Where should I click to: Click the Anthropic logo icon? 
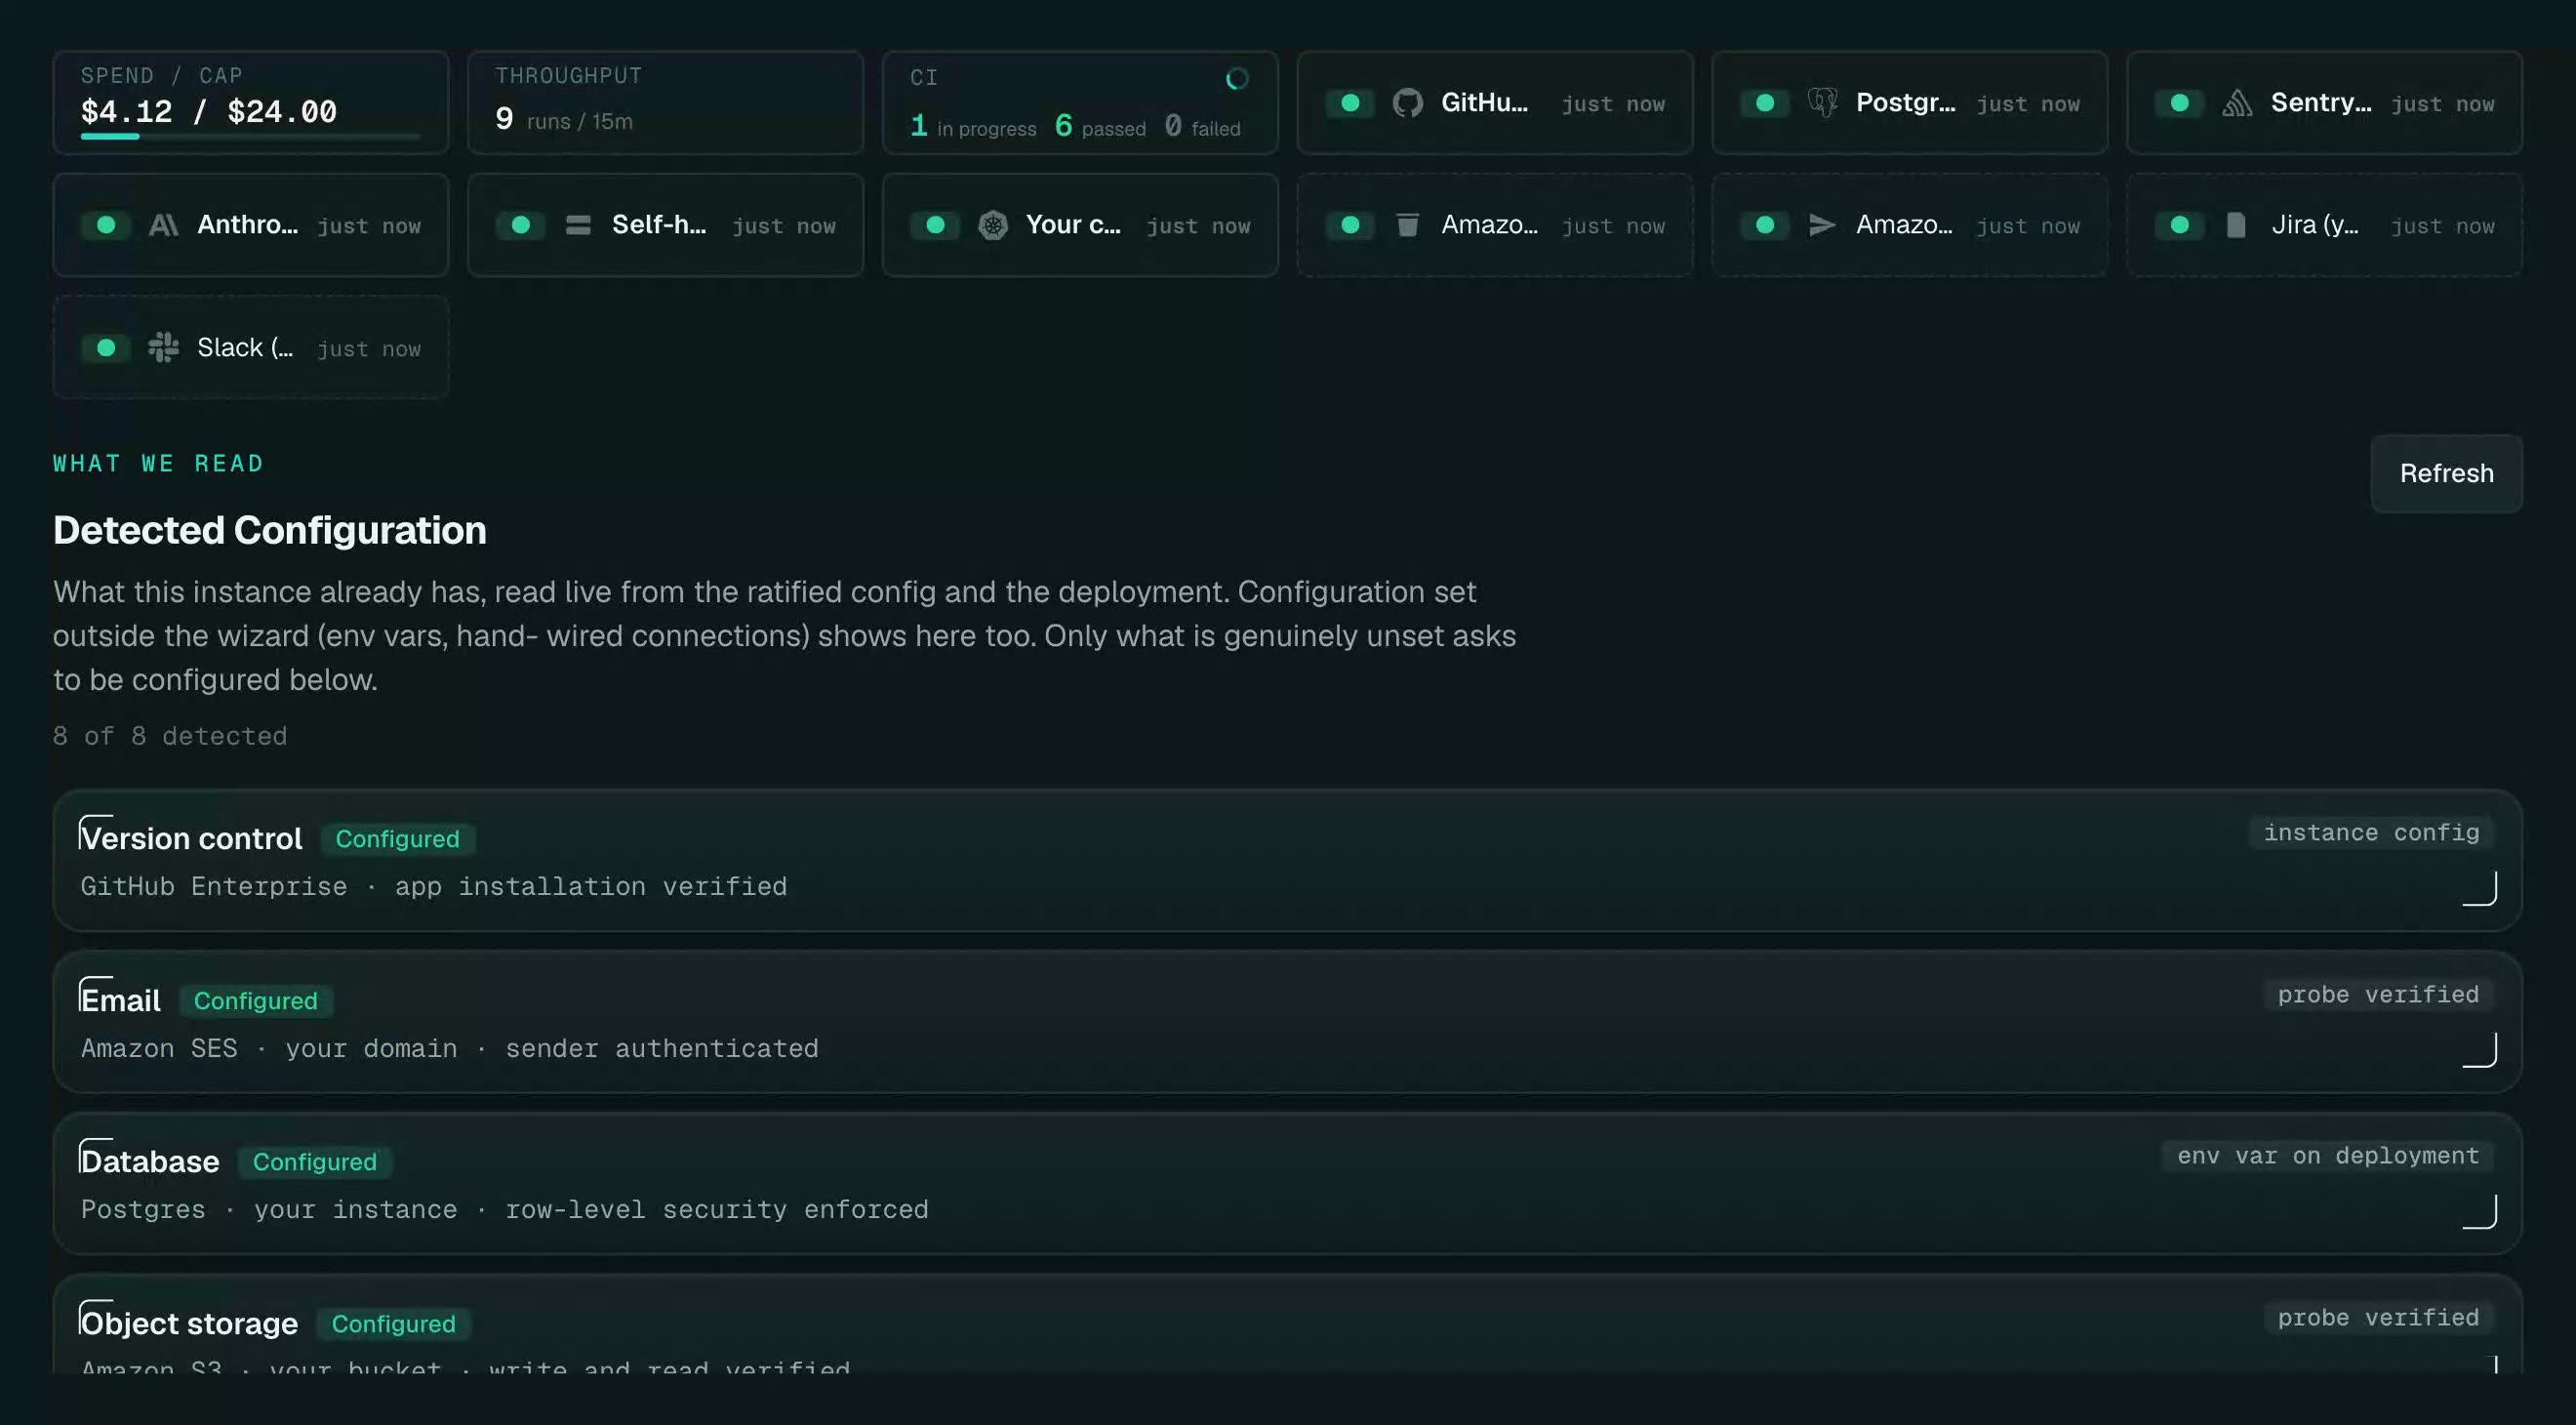(x=164, y=225)
